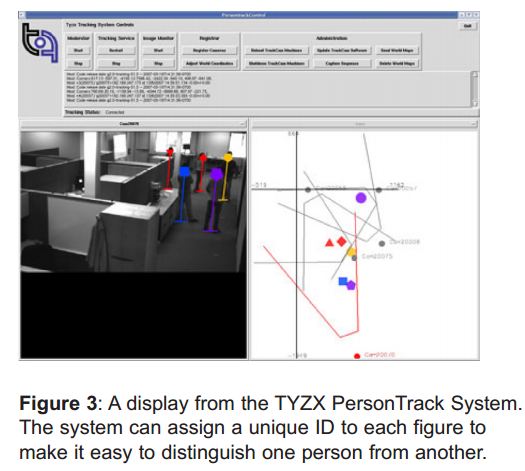Click the Tyzx Tracking System Controls heading
The height and width of the screenshot is (471, 525).
click(100, 25)
